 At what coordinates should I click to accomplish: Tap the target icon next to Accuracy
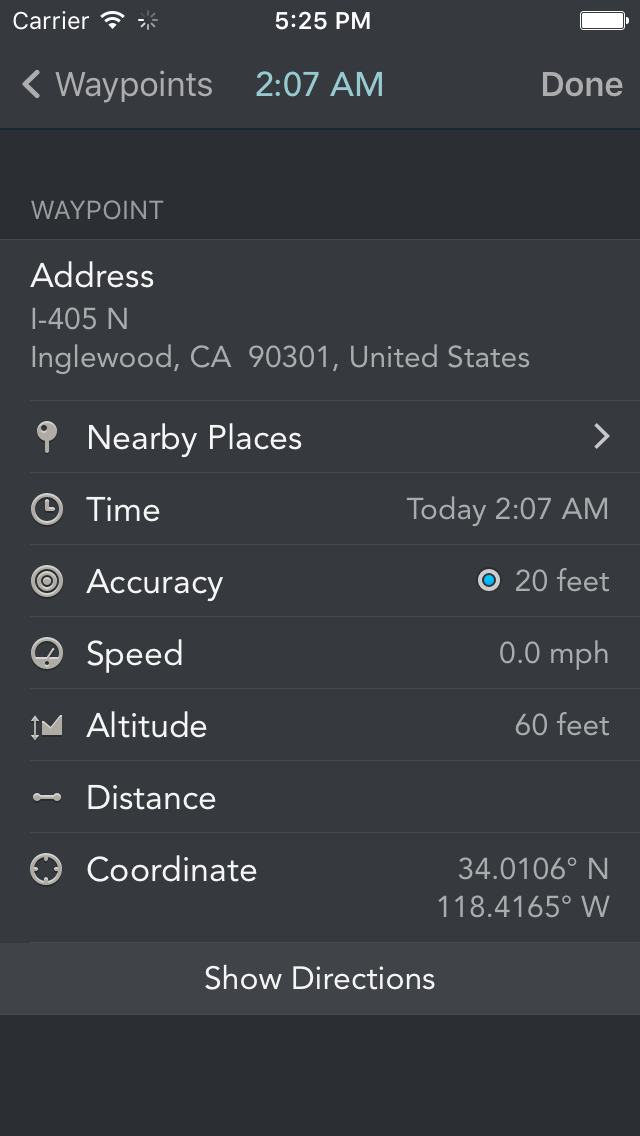click(x=46, y=582)
